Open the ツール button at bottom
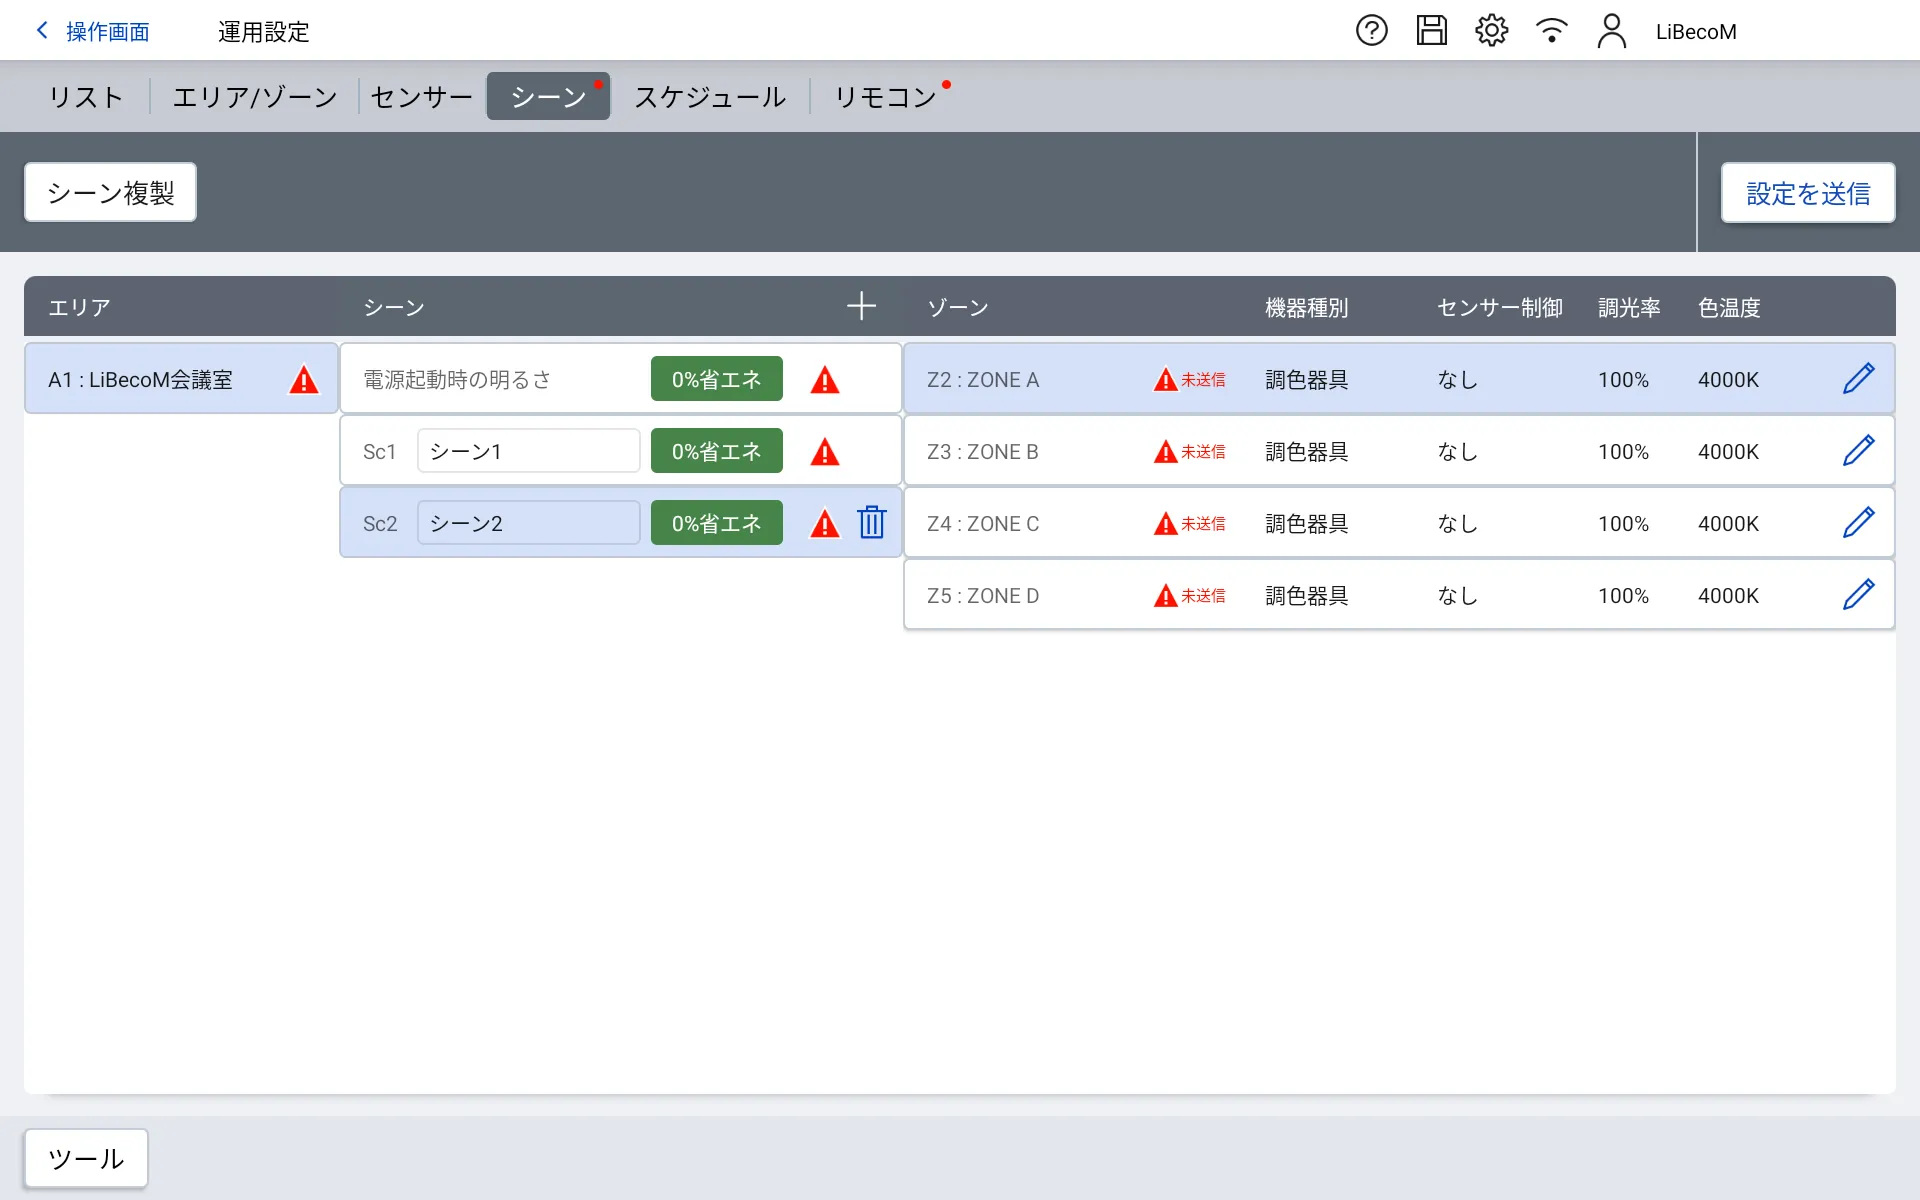The height and width of the screenshot is (1200, 1920). (86, 1158)
